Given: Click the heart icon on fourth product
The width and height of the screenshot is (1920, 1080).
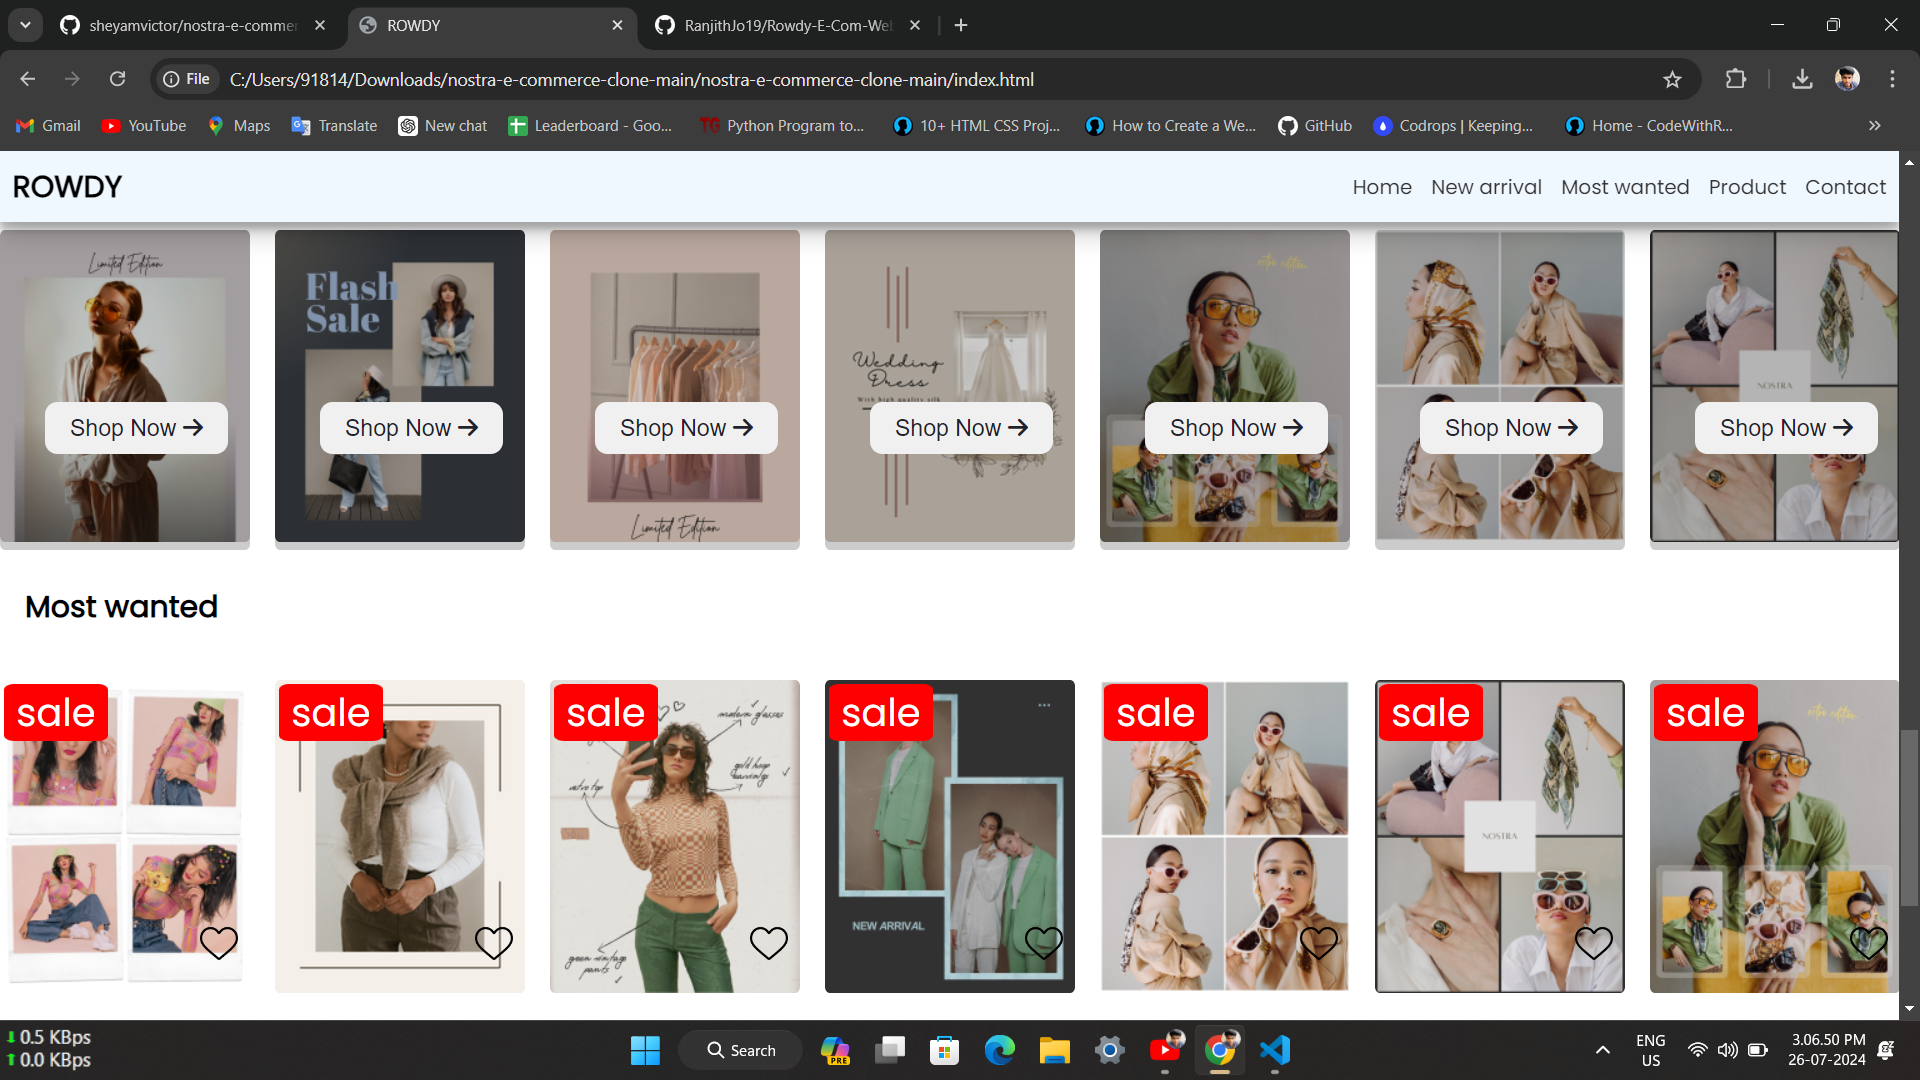Looking at the screenshot, I should click(1043, 943).
